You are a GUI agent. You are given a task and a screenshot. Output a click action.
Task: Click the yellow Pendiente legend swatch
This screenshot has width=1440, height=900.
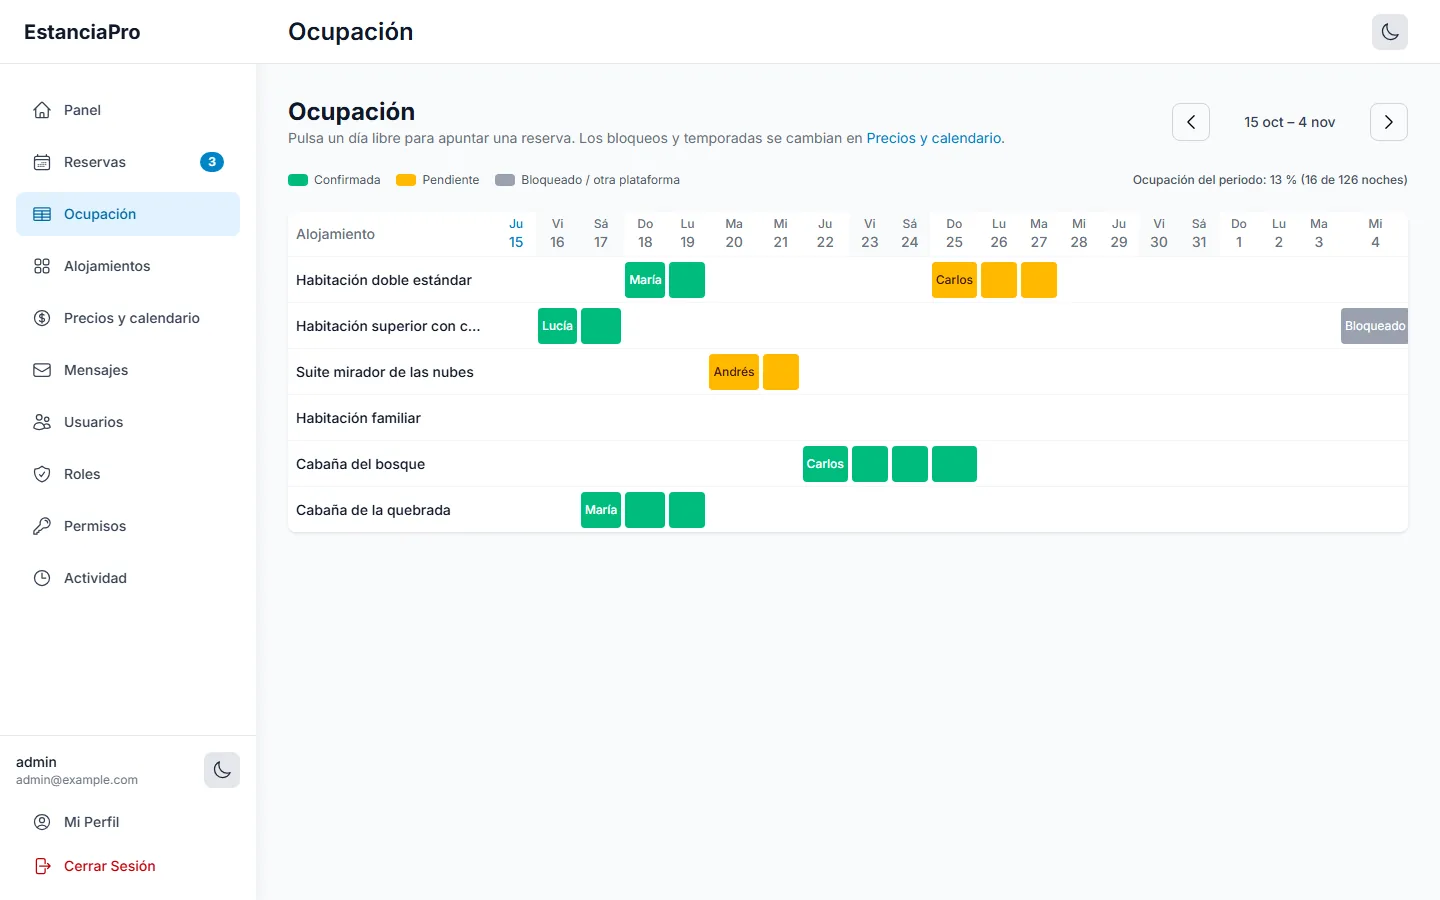pyautogui.click(x=406, y=180)
